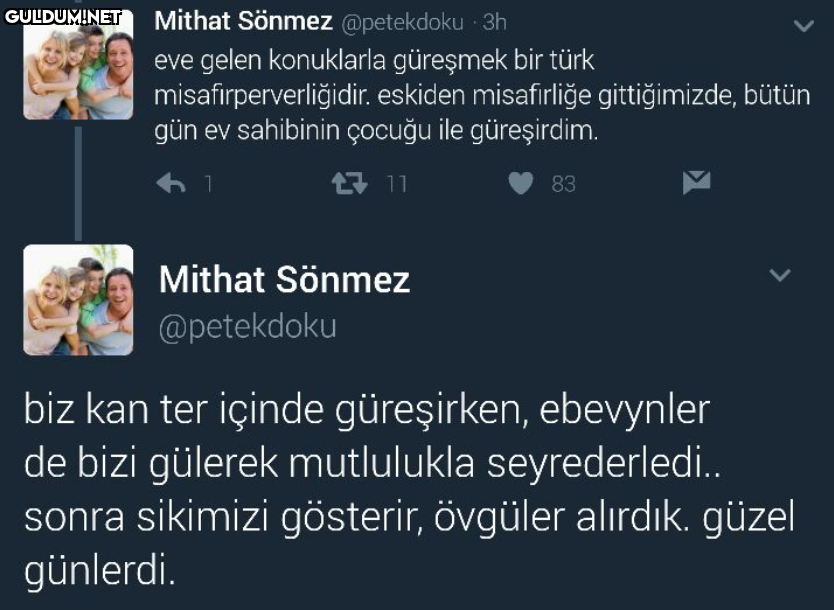Open the lower tweet profile picture
Screen dimensions: 834x610
78,300
